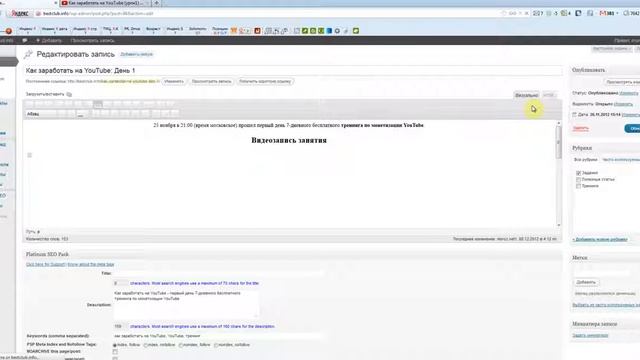Check the first checked rubric checkbox
The width and height of the screenshot is (640, 360).
coord(578,173)
